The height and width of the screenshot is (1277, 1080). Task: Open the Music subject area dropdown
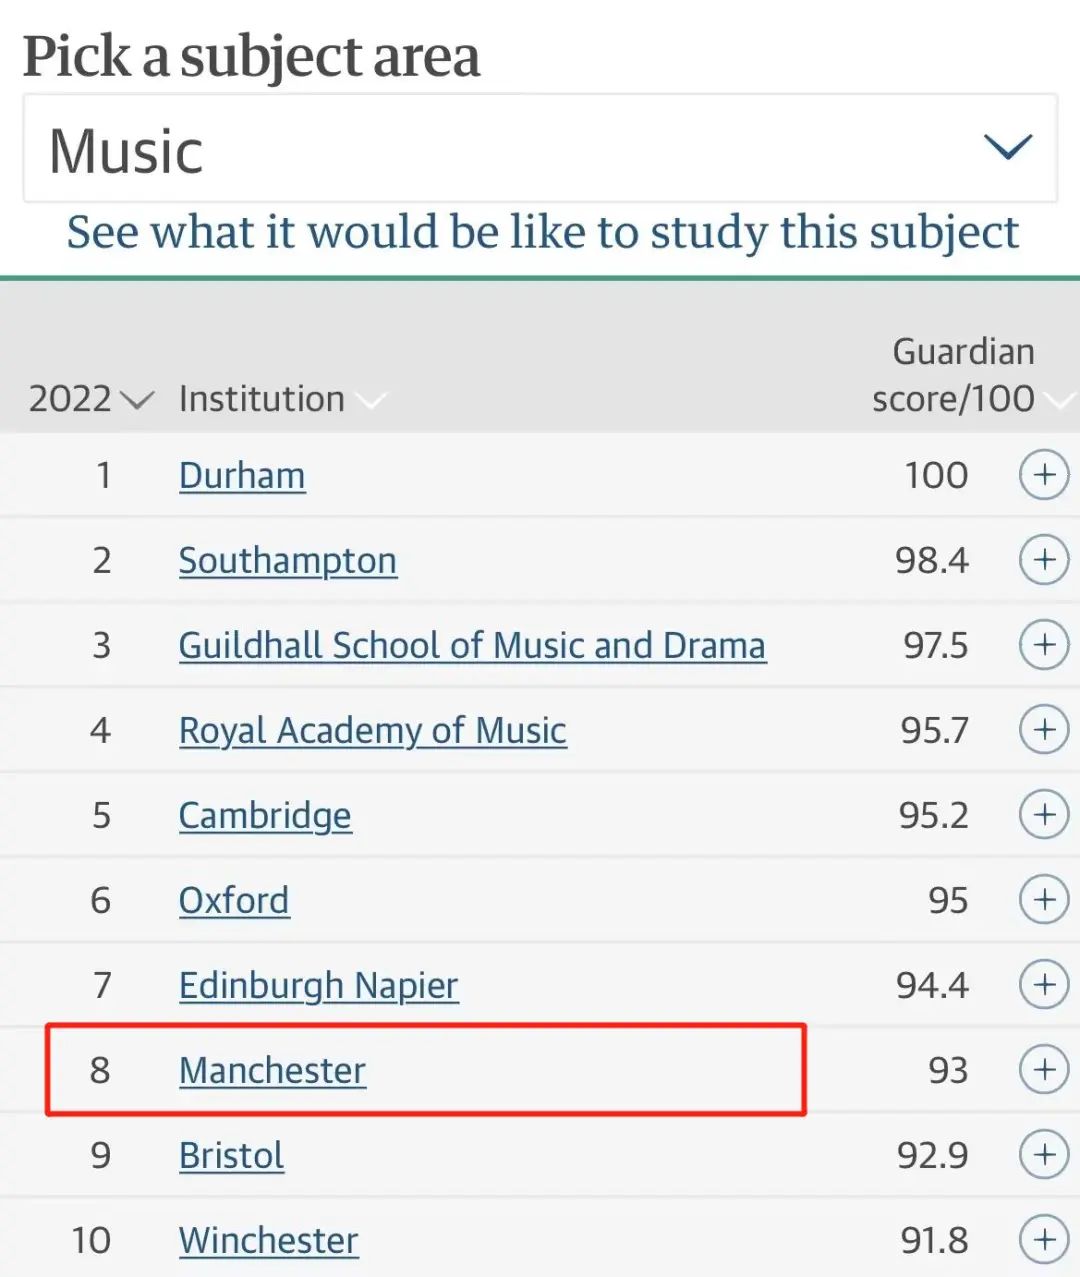point(540,150)
